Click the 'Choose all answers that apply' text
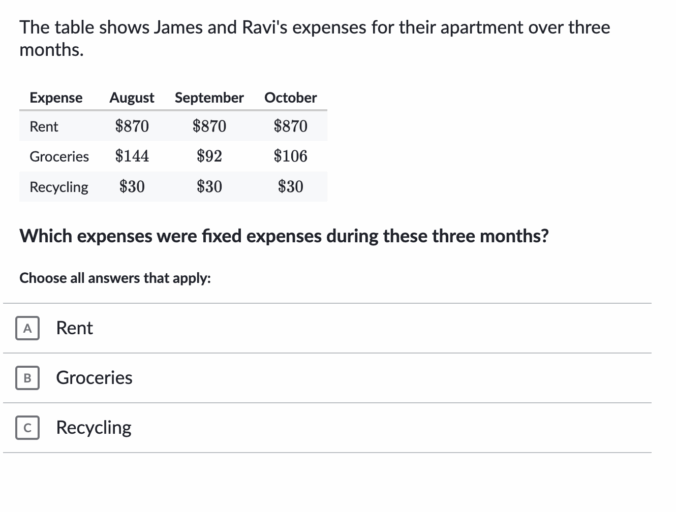Viewport: 676px width, 512px height. (115, 278)
